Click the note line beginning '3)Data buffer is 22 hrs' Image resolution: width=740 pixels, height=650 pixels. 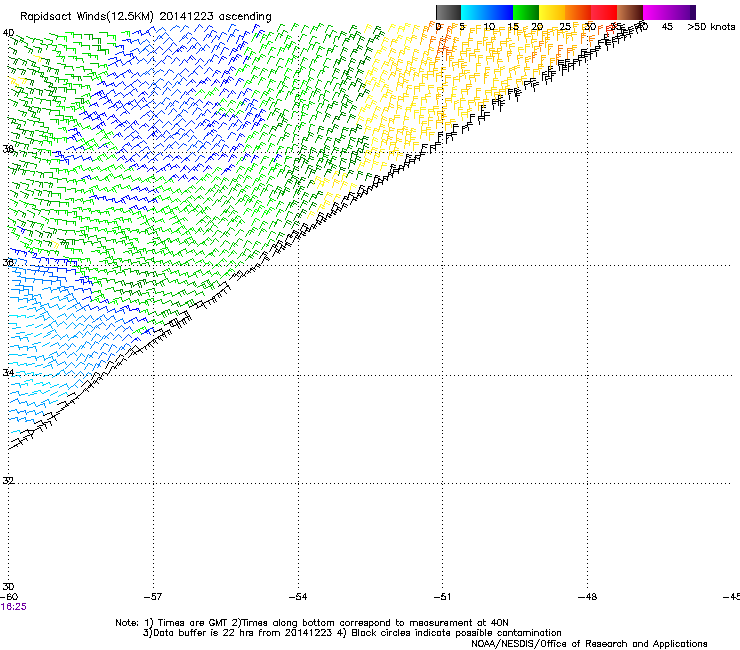pyautogui.click(x=352, y=633)
